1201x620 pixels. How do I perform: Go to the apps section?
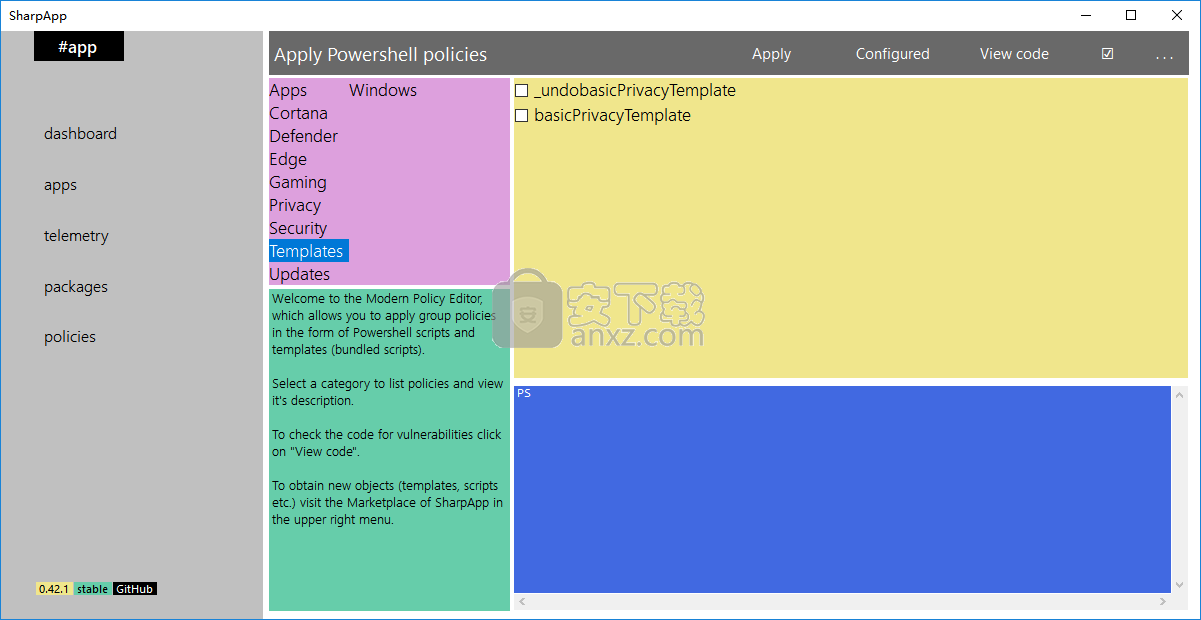[60, 185]
